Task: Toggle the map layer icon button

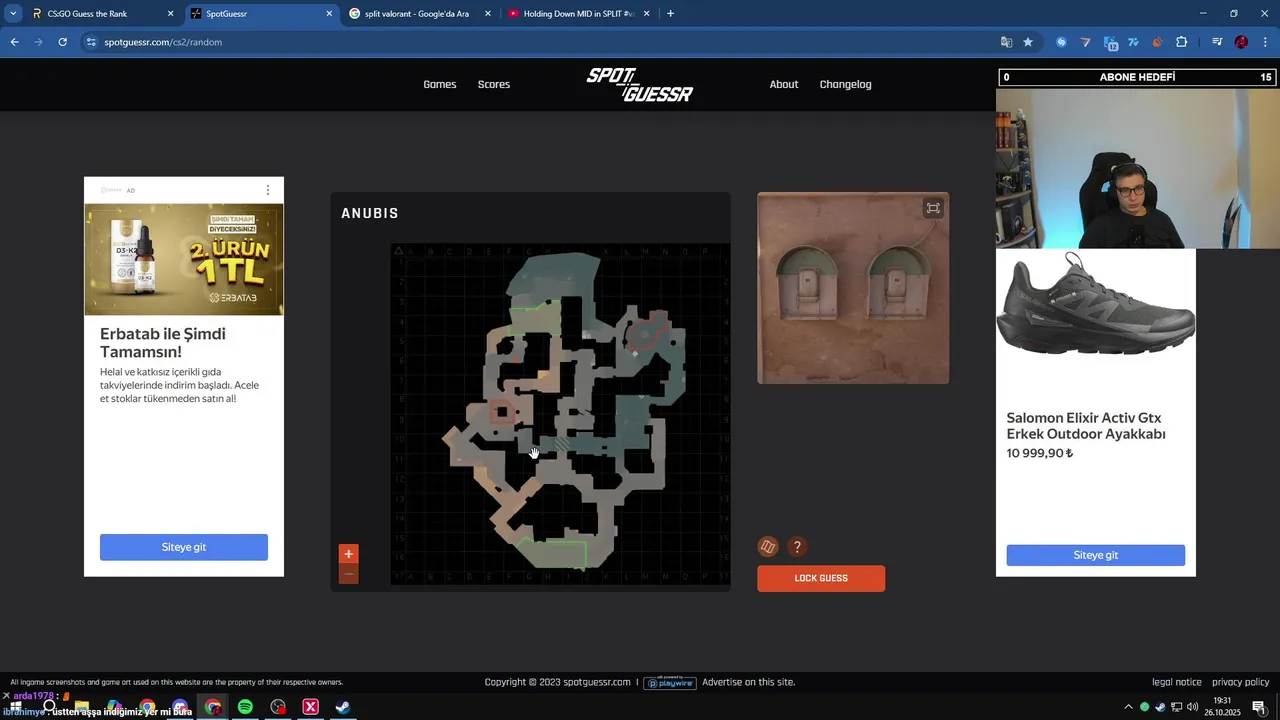Action: tap(768, 546)
